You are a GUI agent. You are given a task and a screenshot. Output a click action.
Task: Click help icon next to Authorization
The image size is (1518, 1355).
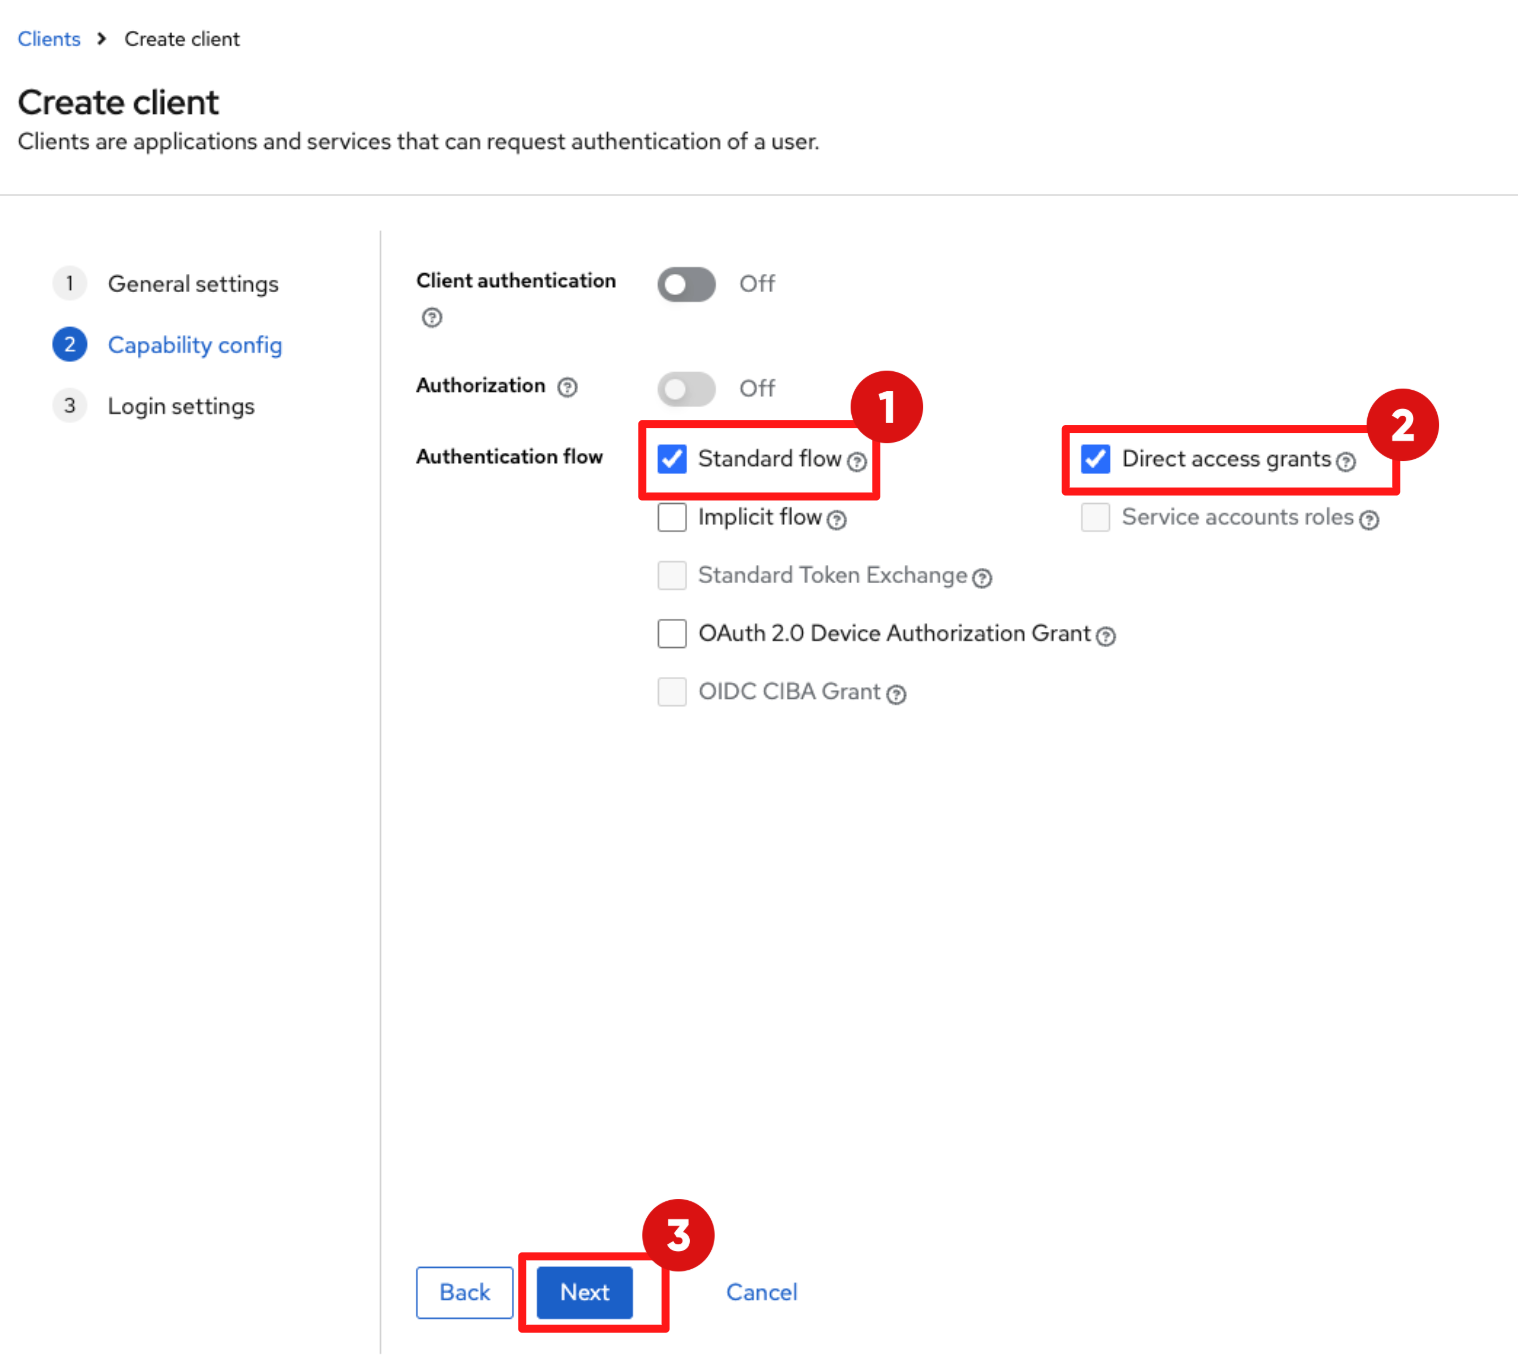tap(567, 387)
